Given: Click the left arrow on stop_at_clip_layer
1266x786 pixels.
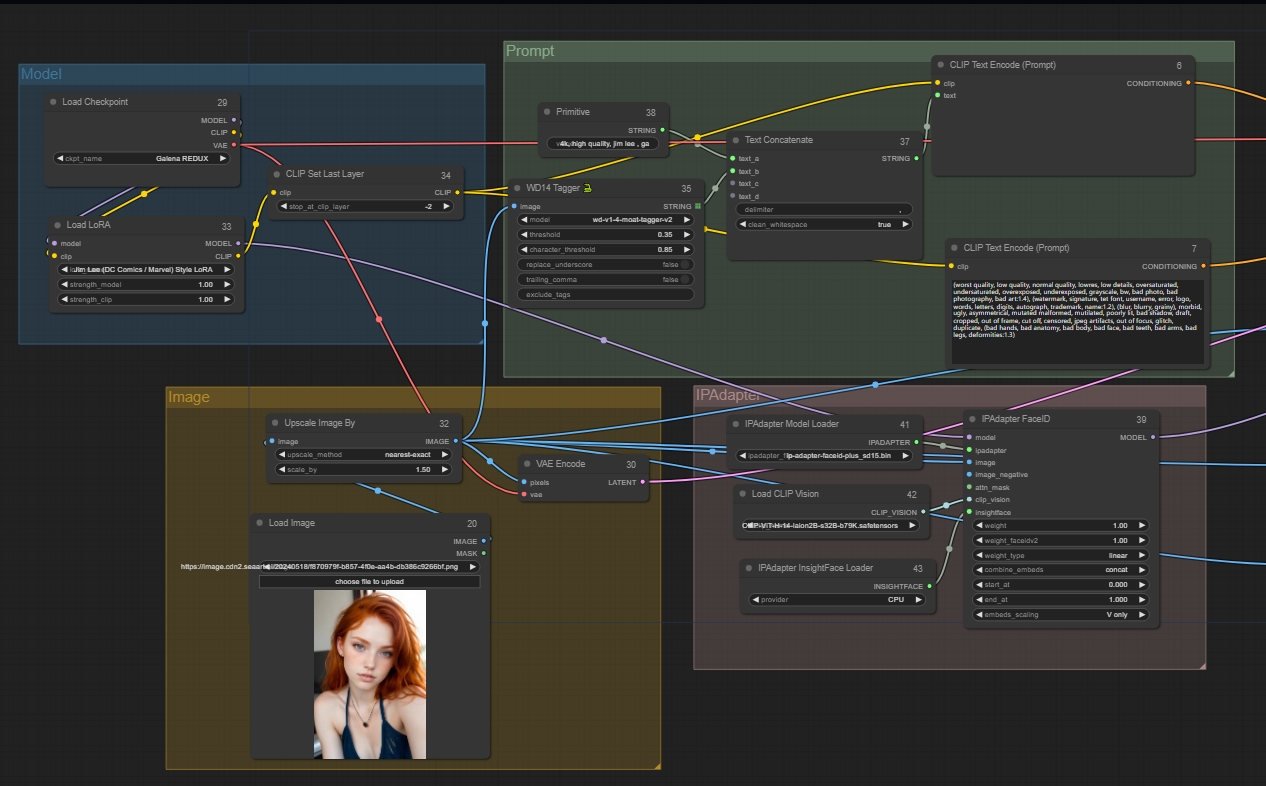Looking at the screenshot, I should point(282,206).
